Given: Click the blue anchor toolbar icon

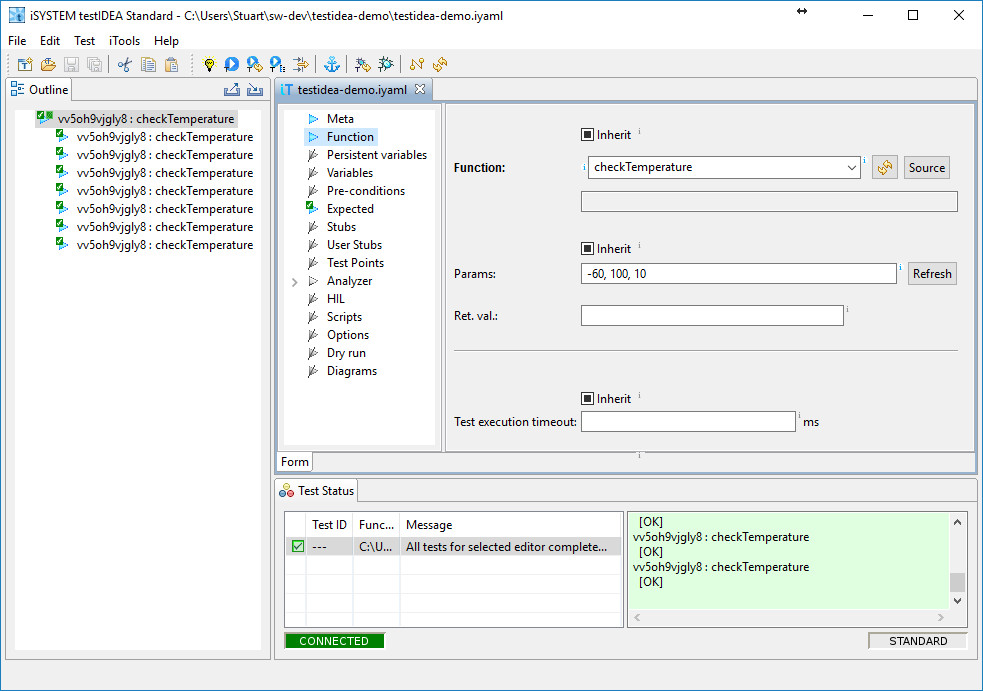Looking at the screenshot, I should 332,65.
